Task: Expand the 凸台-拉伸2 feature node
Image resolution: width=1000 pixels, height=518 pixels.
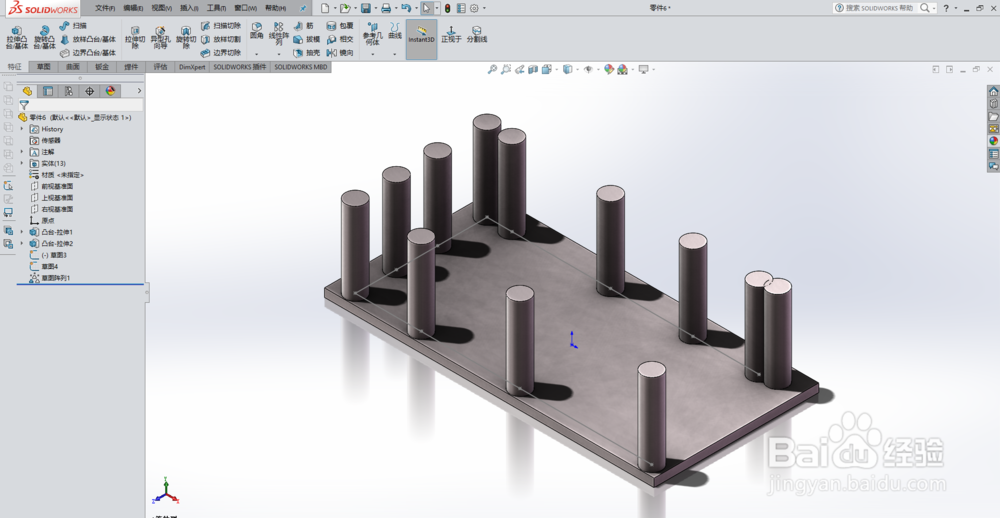Action: [22, 243]
